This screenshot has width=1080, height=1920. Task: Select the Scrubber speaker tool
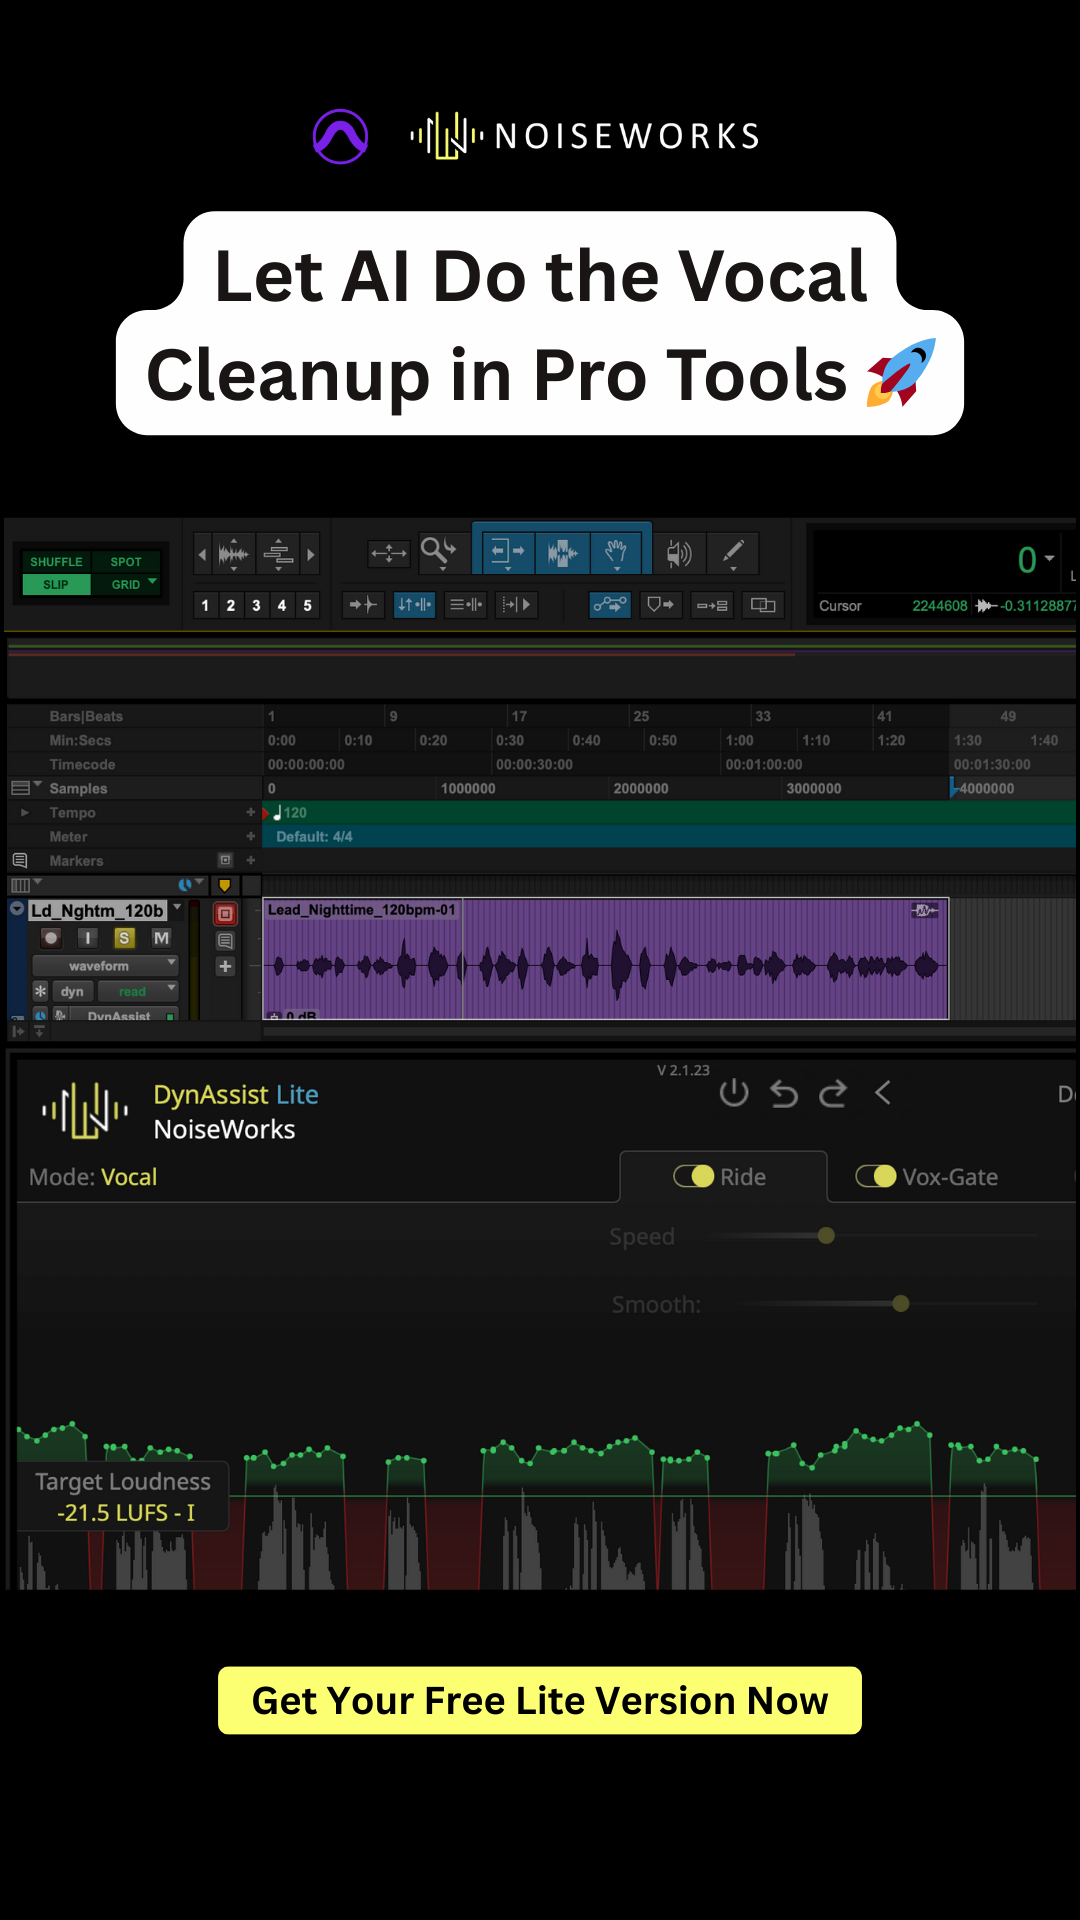pyautogui.click(x=679, y=552)
